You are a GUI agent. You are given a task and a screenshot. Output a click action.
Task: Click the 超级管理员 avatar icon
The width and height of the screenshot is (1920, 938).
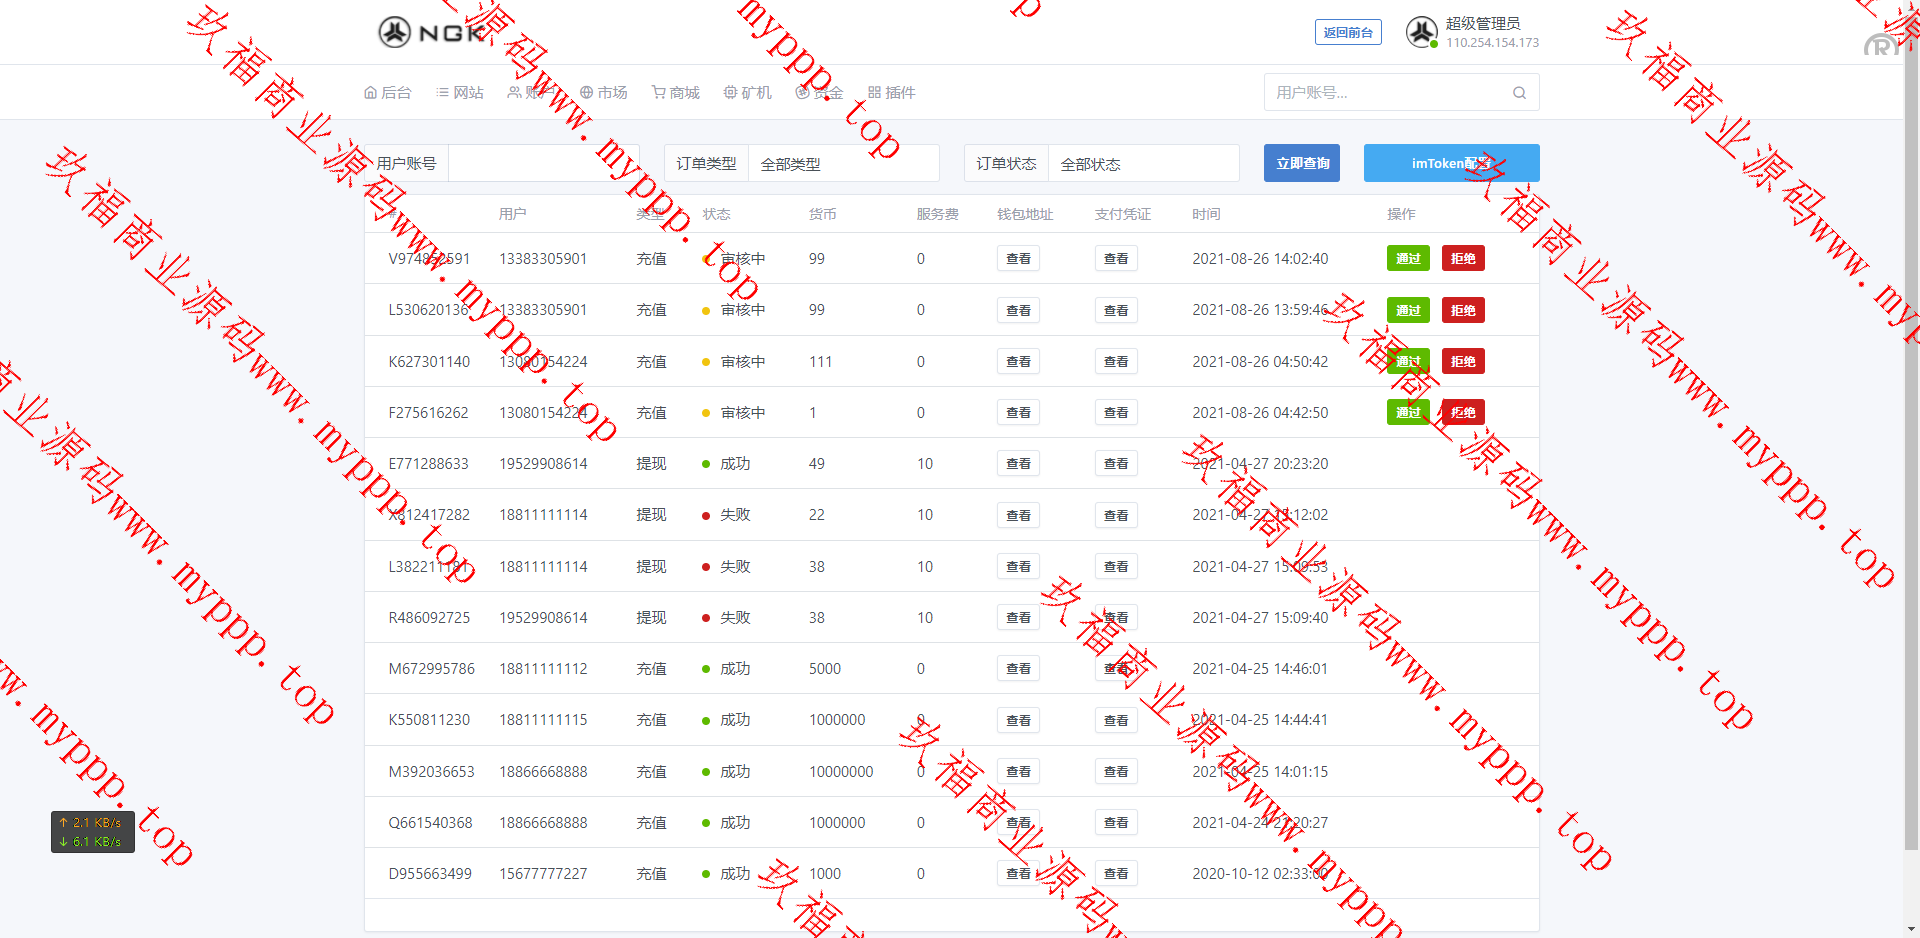(1421, 32)
